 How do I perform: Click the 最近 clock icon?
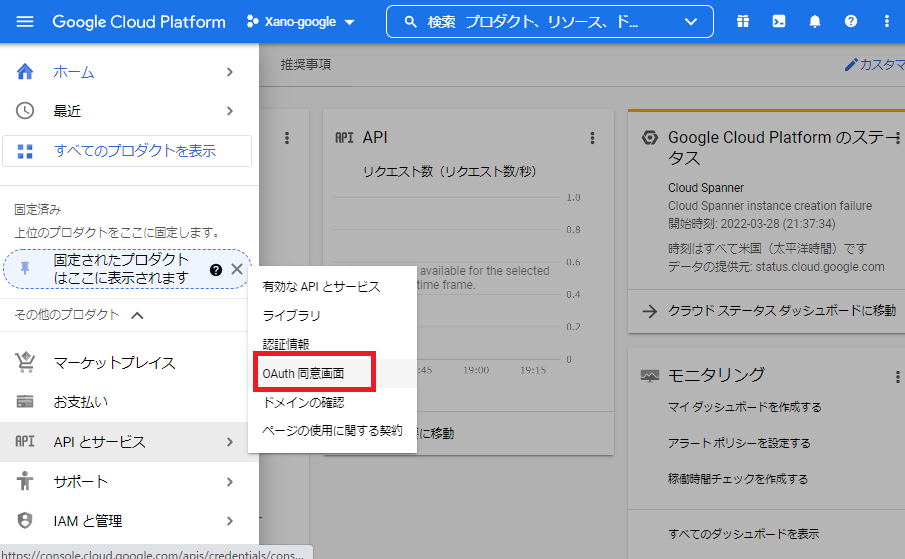point(25,111)
